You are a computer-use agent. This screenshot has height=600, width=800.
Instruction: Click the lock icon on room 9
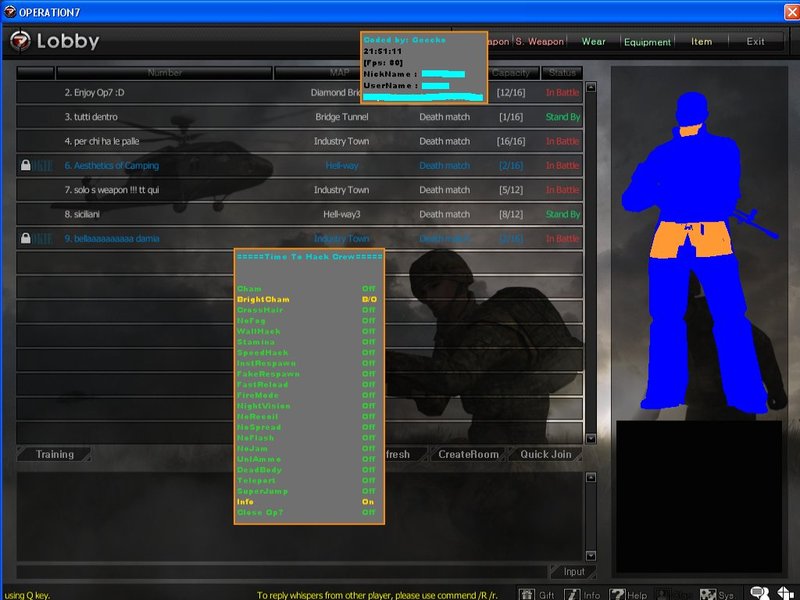26,238
